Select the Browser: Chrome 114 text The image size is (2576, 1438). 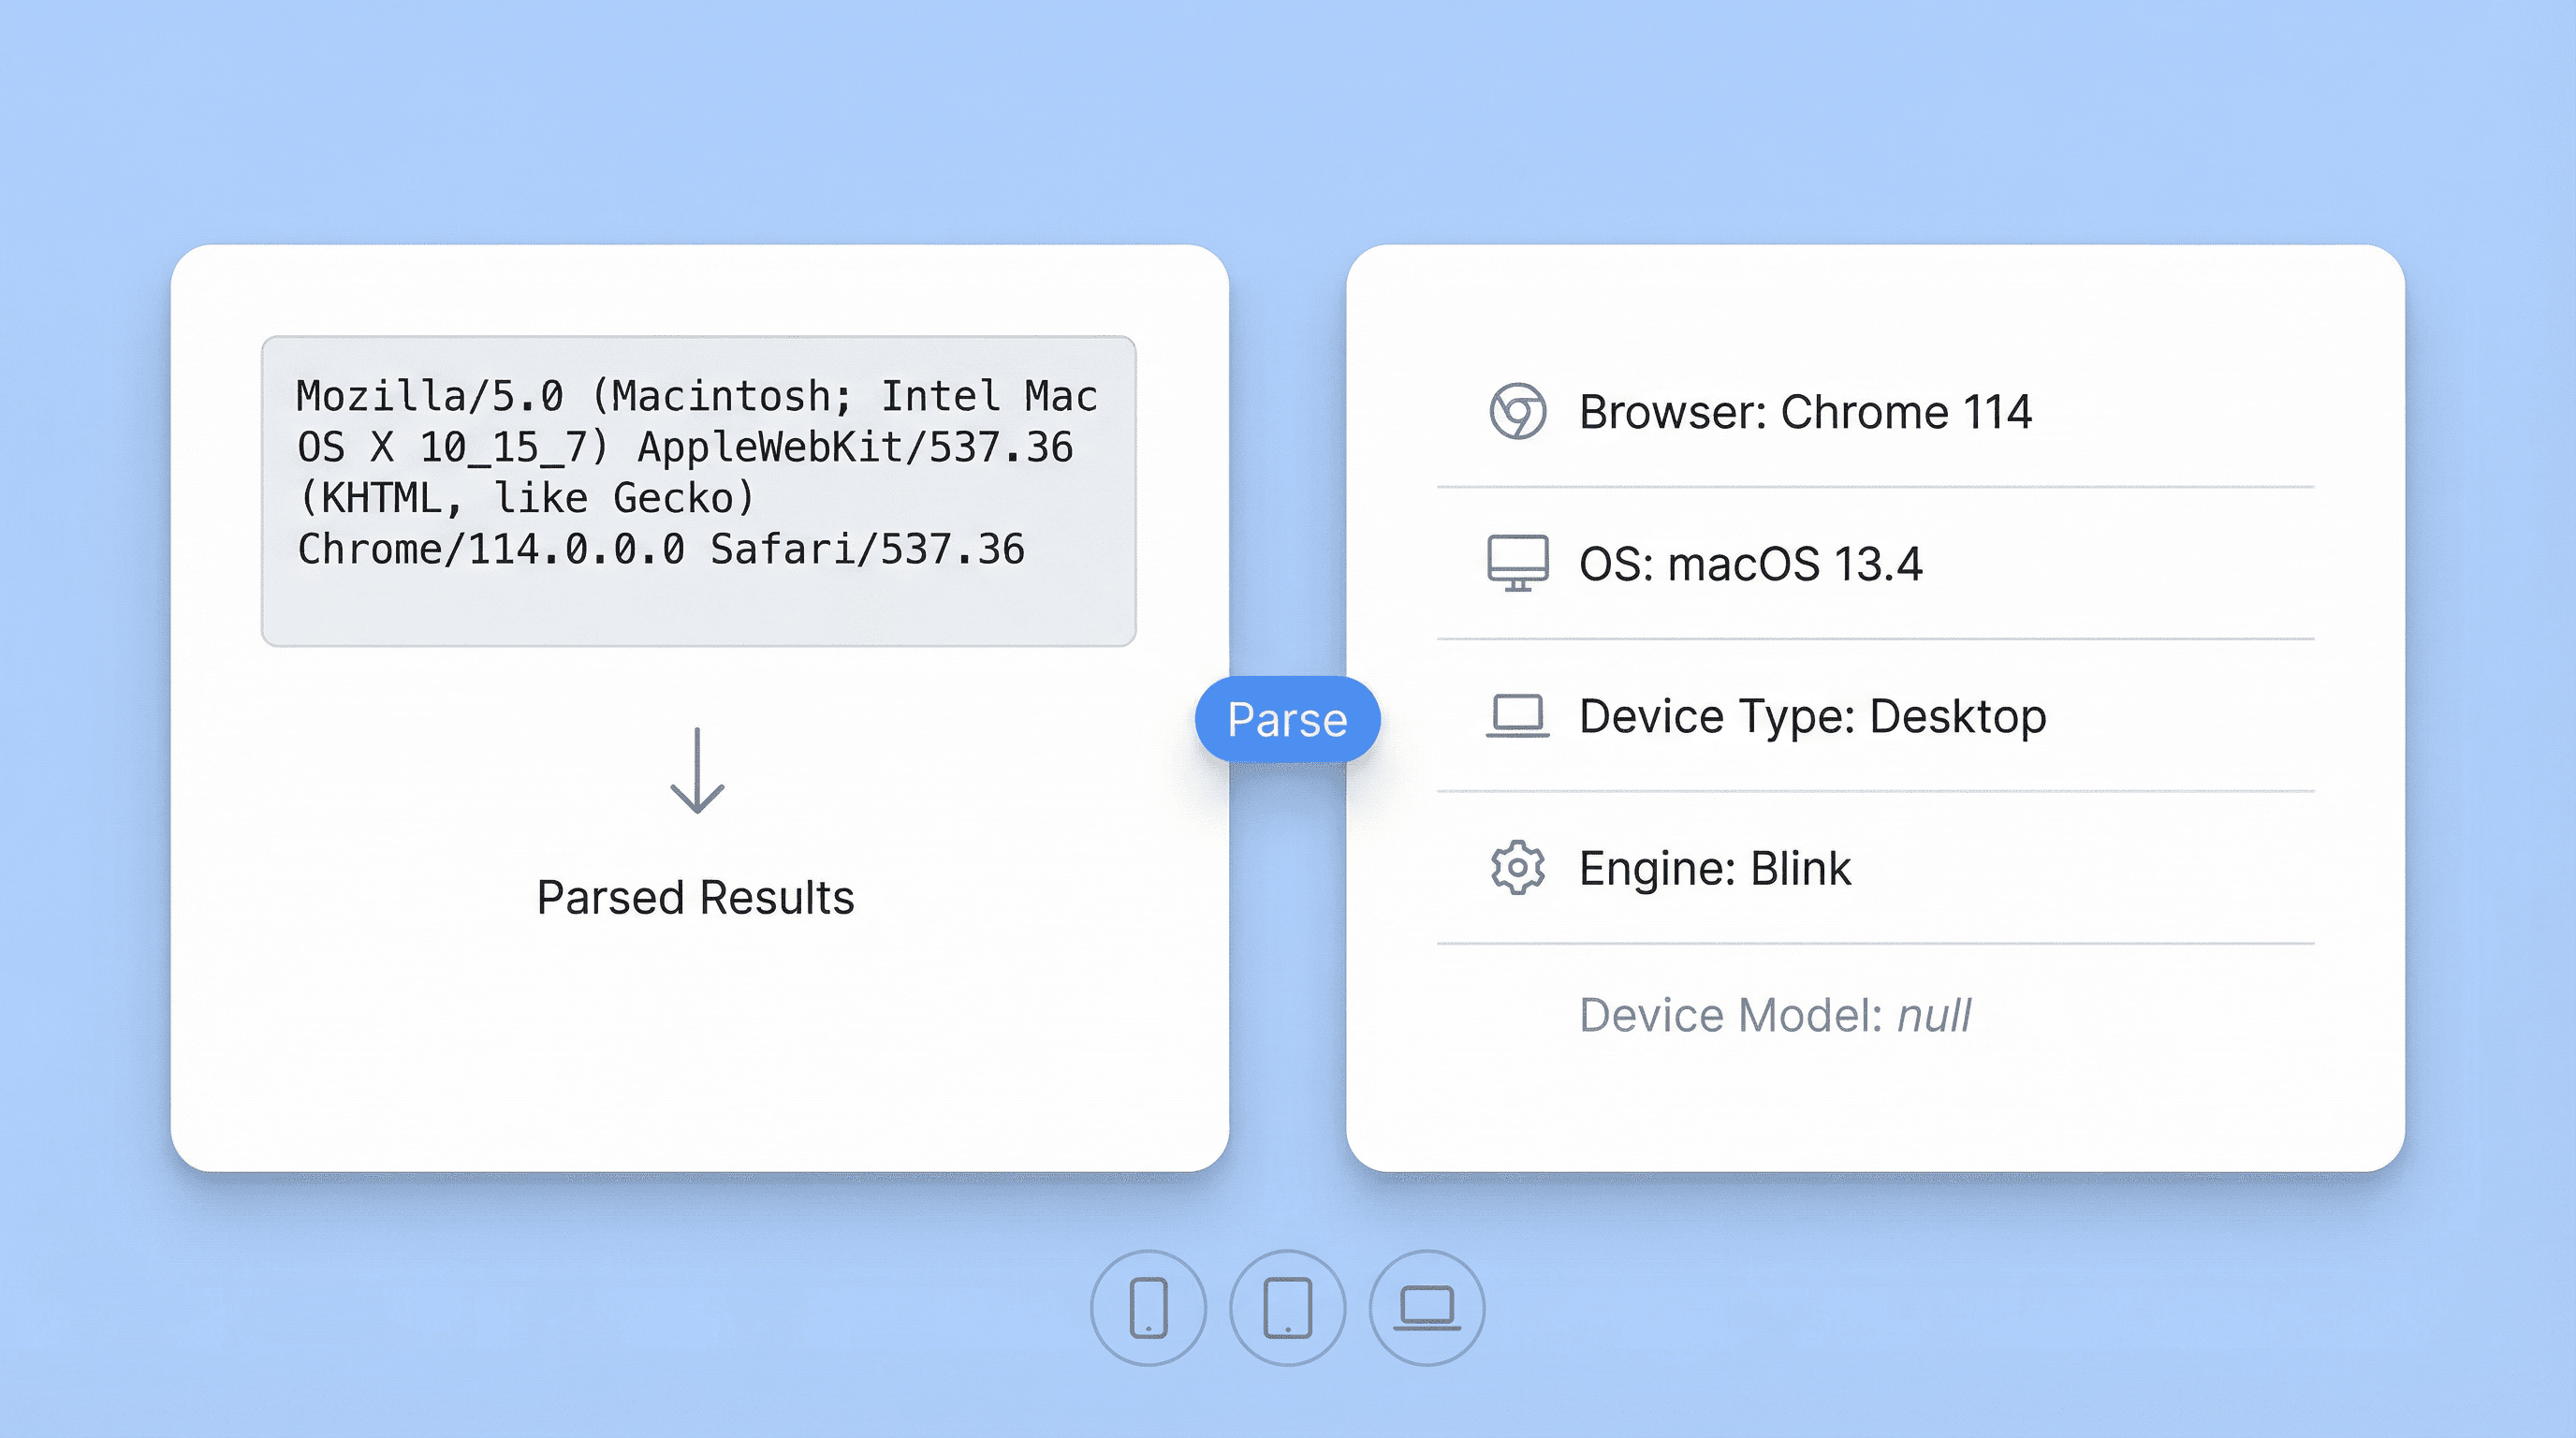(1805, 412)
